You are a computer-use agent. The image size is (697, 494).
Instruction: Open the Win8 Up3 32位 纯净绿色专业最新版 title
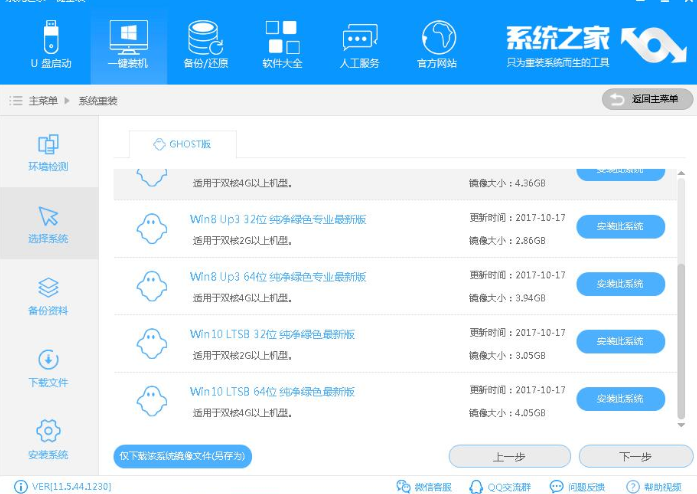(x=278, y=219)
